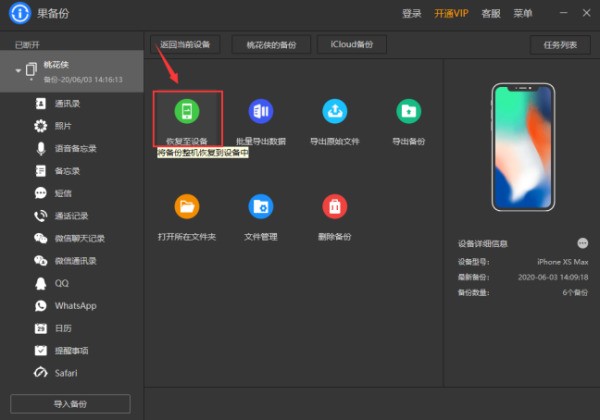Click the 恢复至设备 restore-to-device icon
600x420 pixels.
pyautogui.click(x=187, y=111)
